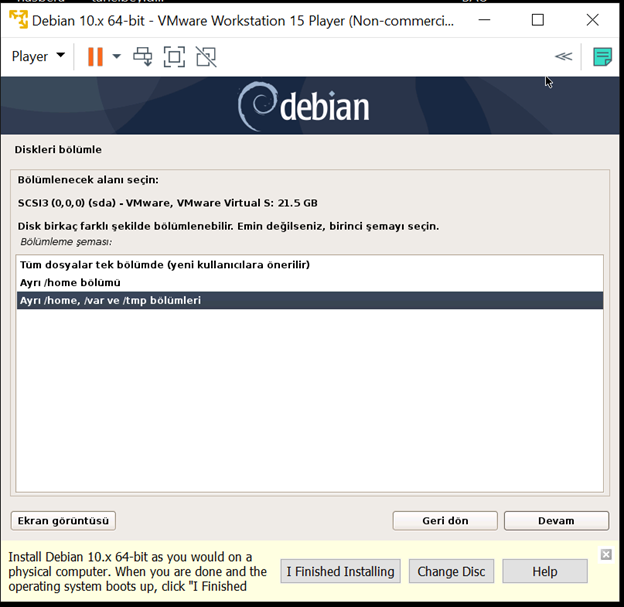624x607 pixels.
Task: Close the VMware Player window
Action: pos(593,20)
